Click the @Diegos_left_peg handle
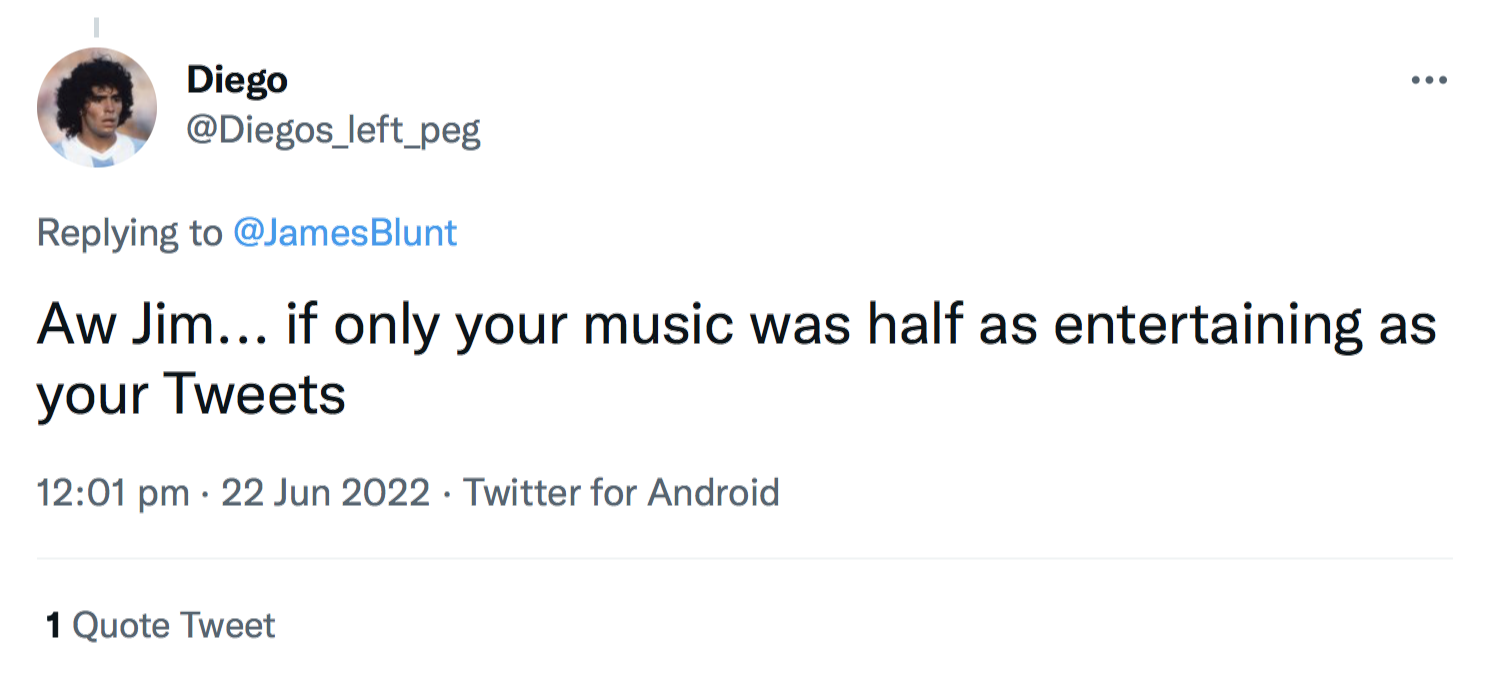The image size is (1490, 678). (x=333, y=130)
